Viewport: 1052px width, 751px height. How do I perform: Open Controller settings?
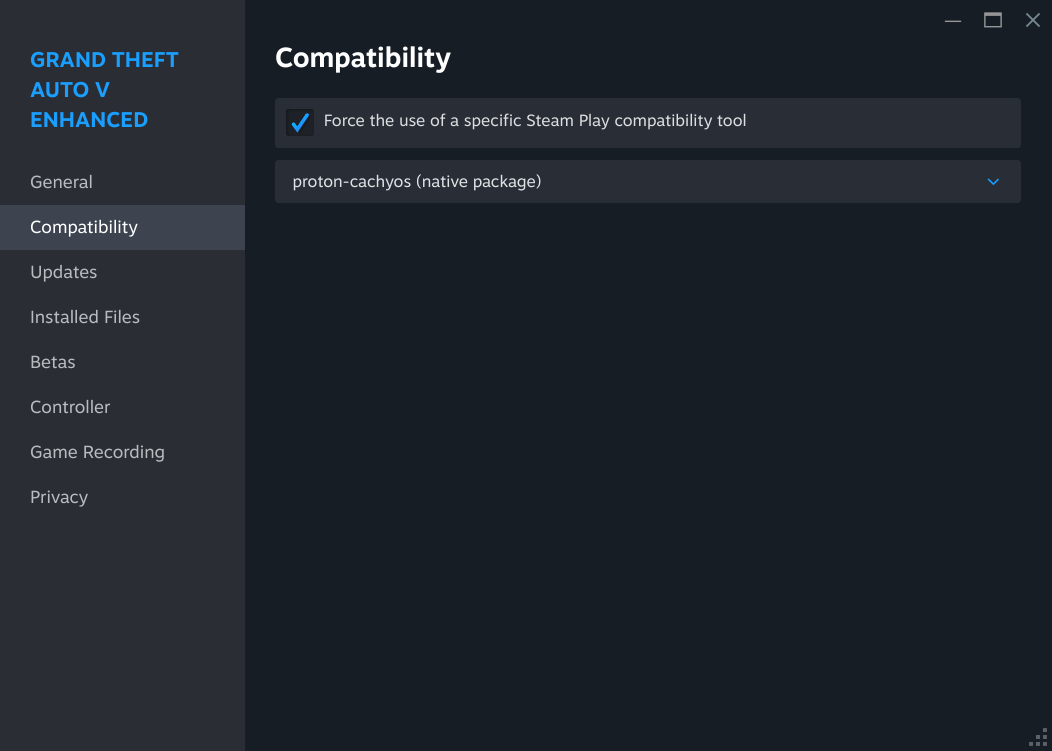pos(70,407)
